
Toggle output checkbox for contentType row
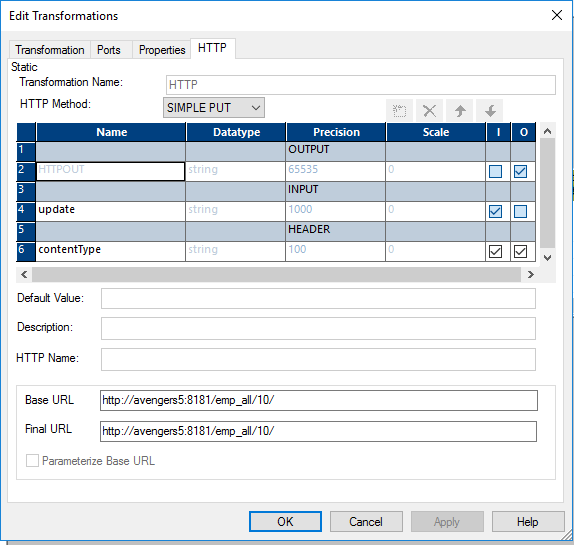coord(520,251)
